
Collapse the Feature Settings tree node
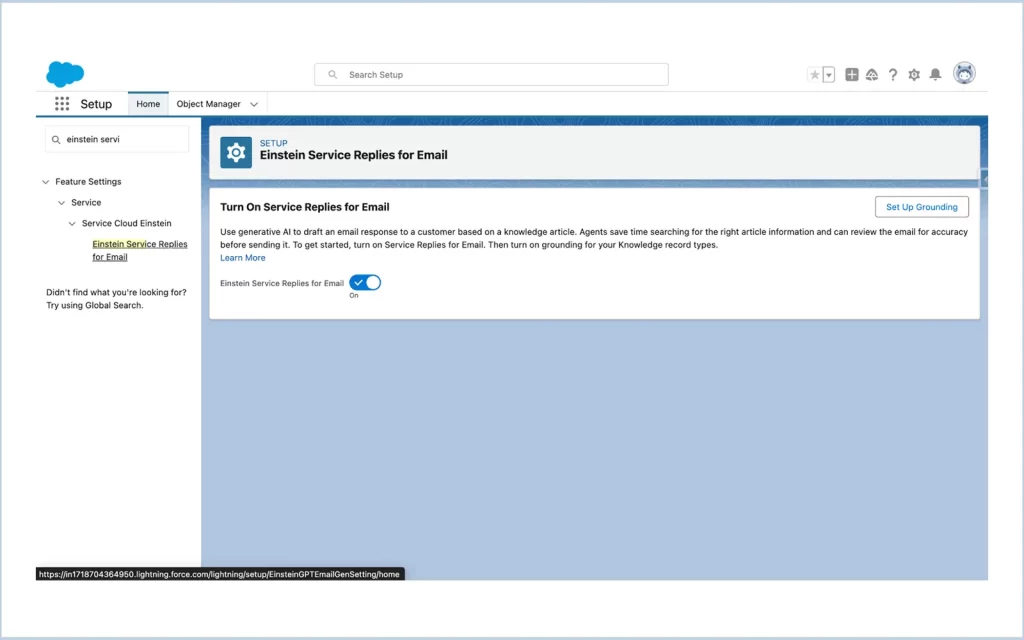(x=46, y=182)
